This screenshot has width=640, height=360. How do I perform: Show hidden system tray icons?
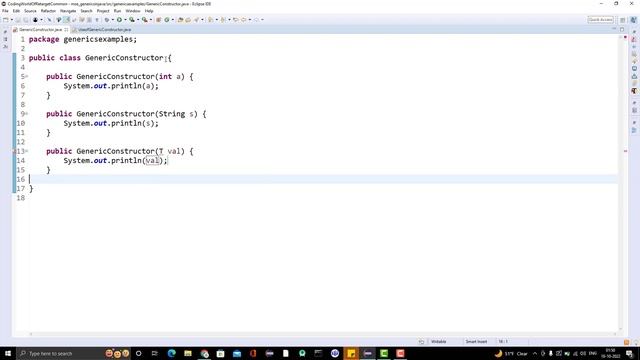point(535,353)
